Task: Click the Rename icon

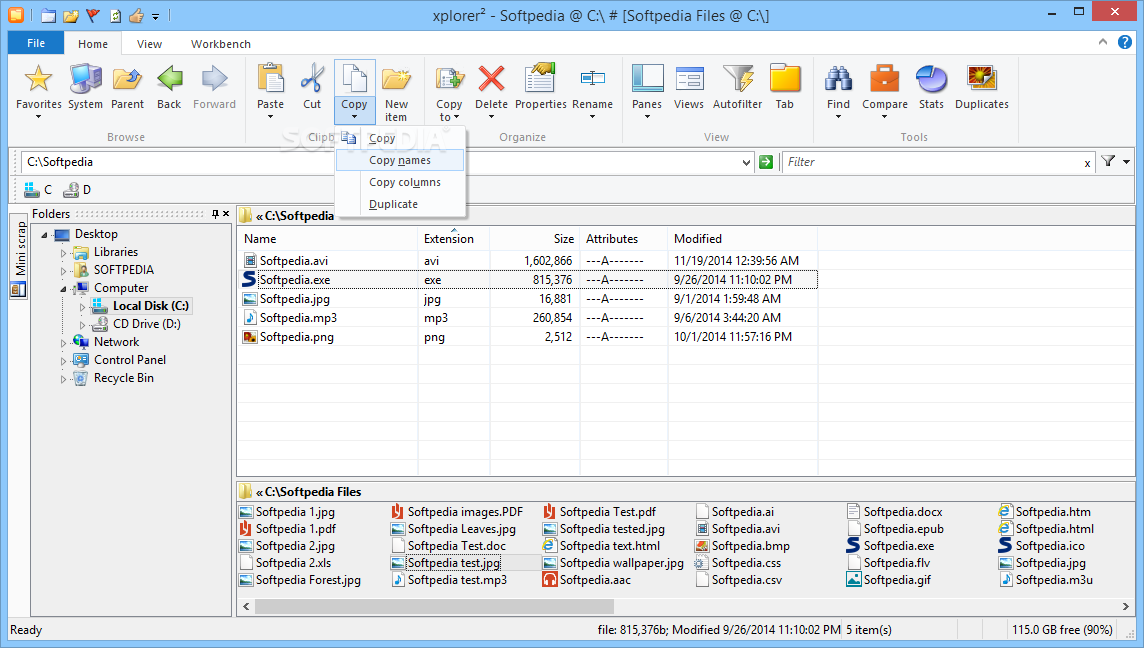Action: click(x=592, y=78)
